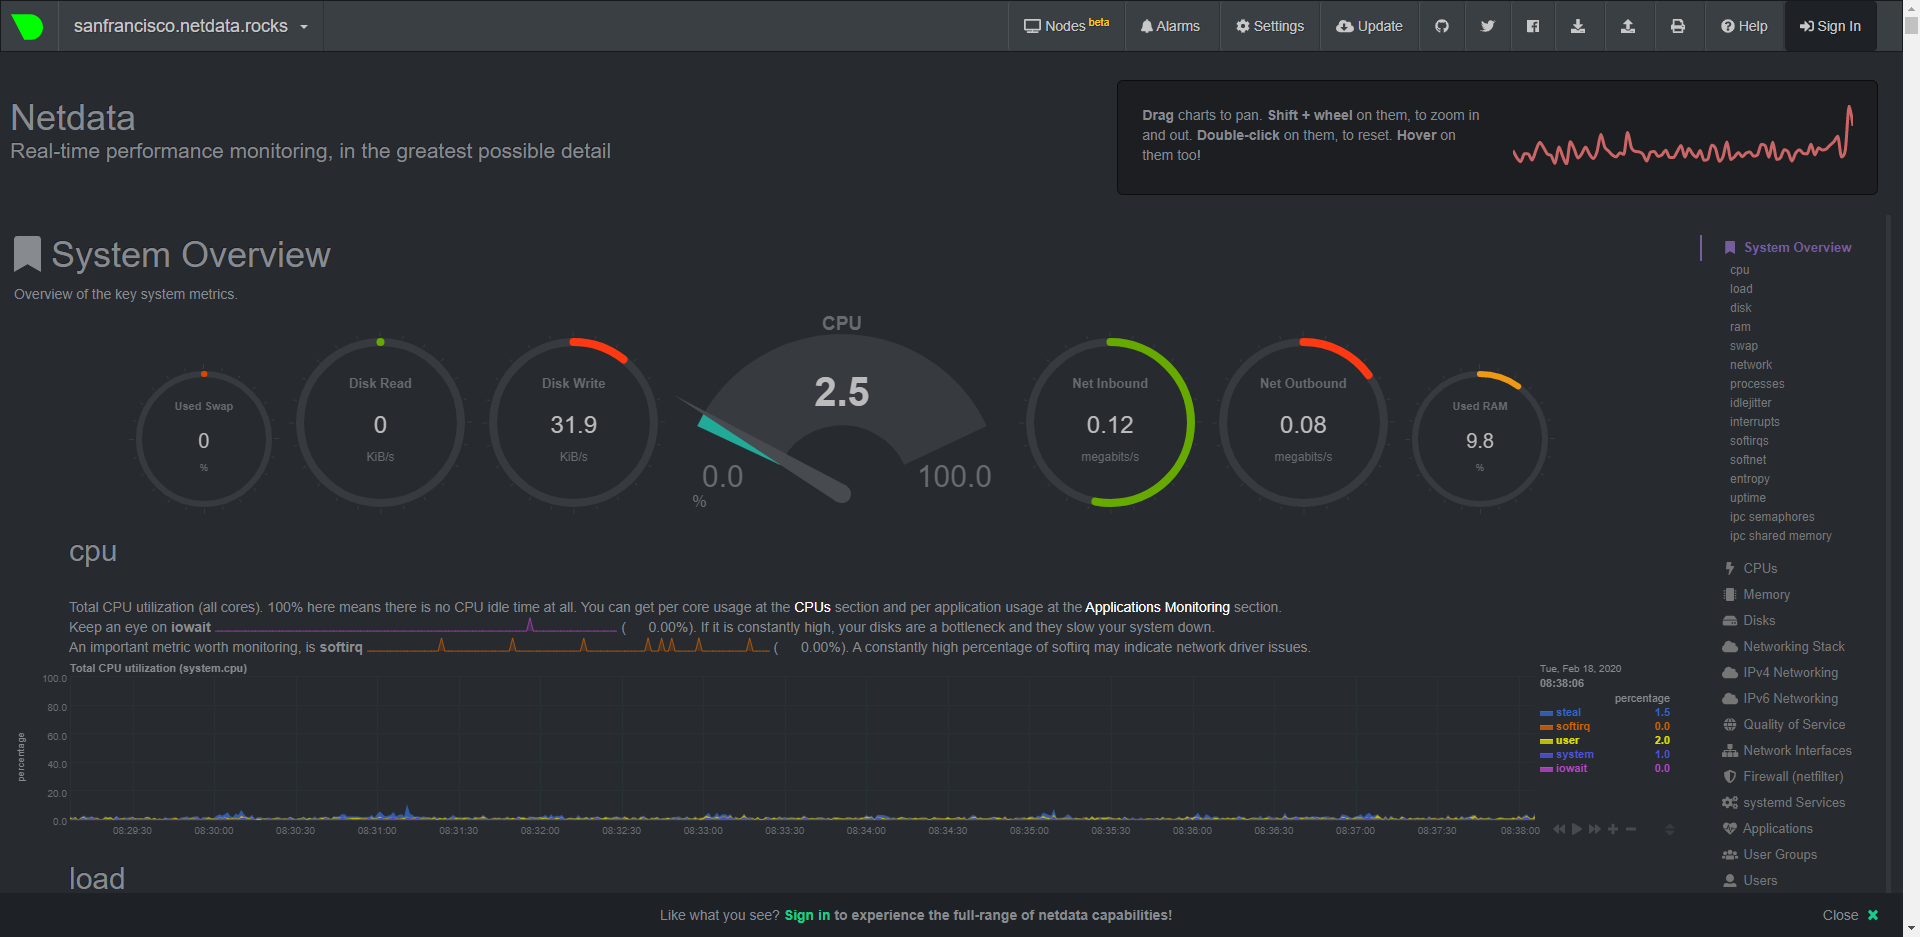The width and height of the screenshot is (1920, 937).
Task: Toggle the softirq dimension in legend
Action: click(x=1572, y=726)
